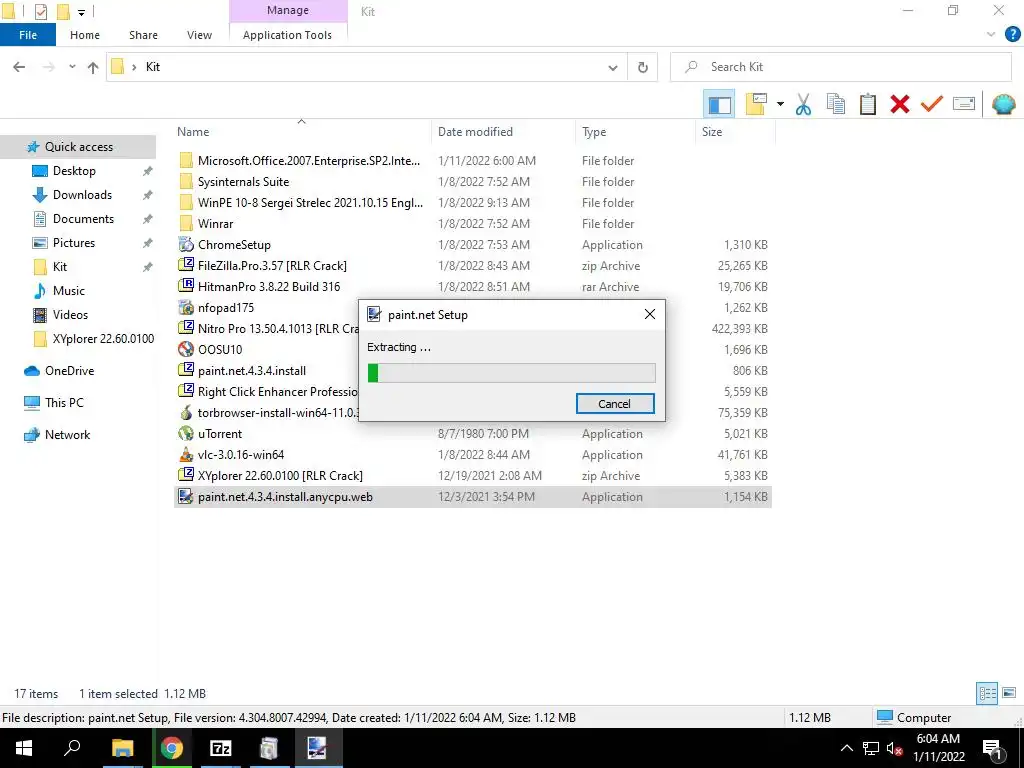Expand the address bar history dropdown

(613, 67)
